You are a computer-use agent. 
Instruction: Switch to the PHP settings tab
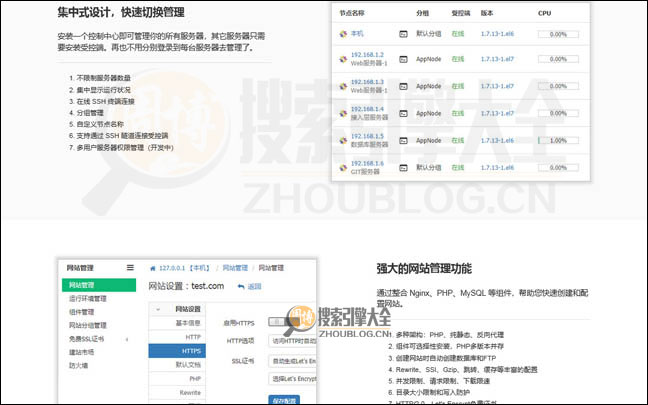click(x=177, y=379)
